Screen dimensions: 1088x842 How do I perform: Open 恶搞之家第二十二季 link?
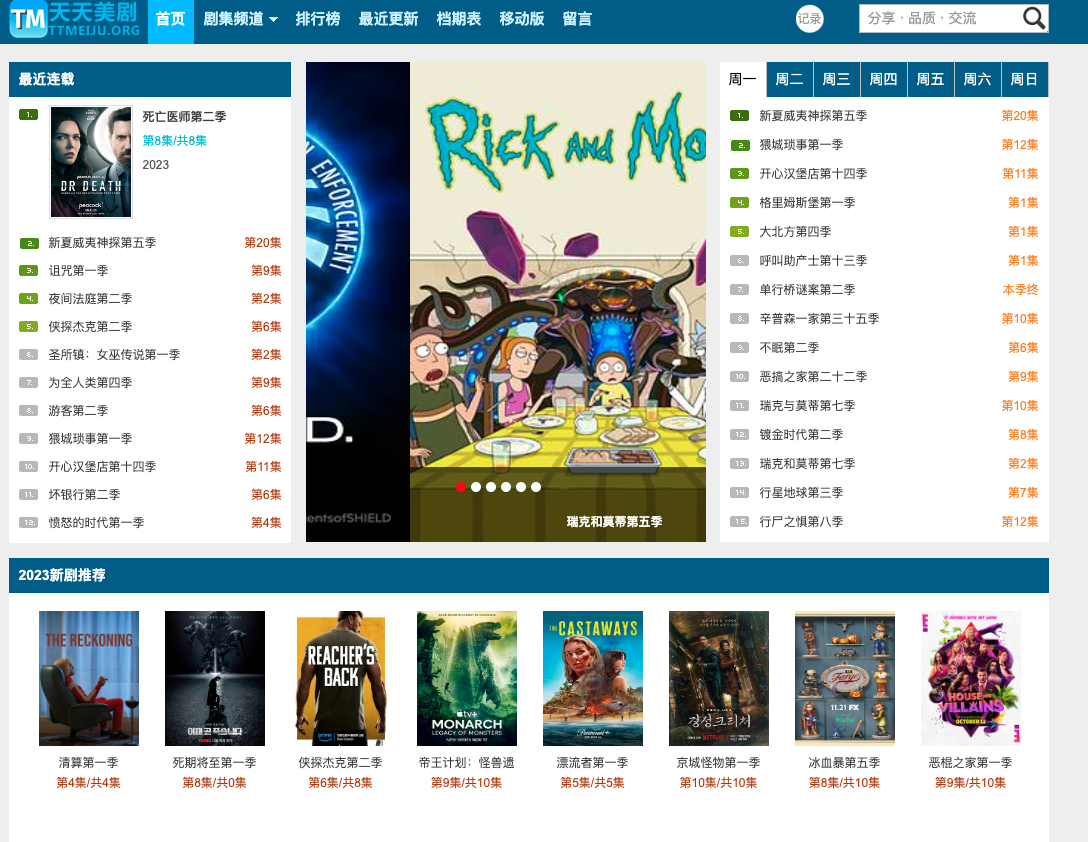click(813, 376)
